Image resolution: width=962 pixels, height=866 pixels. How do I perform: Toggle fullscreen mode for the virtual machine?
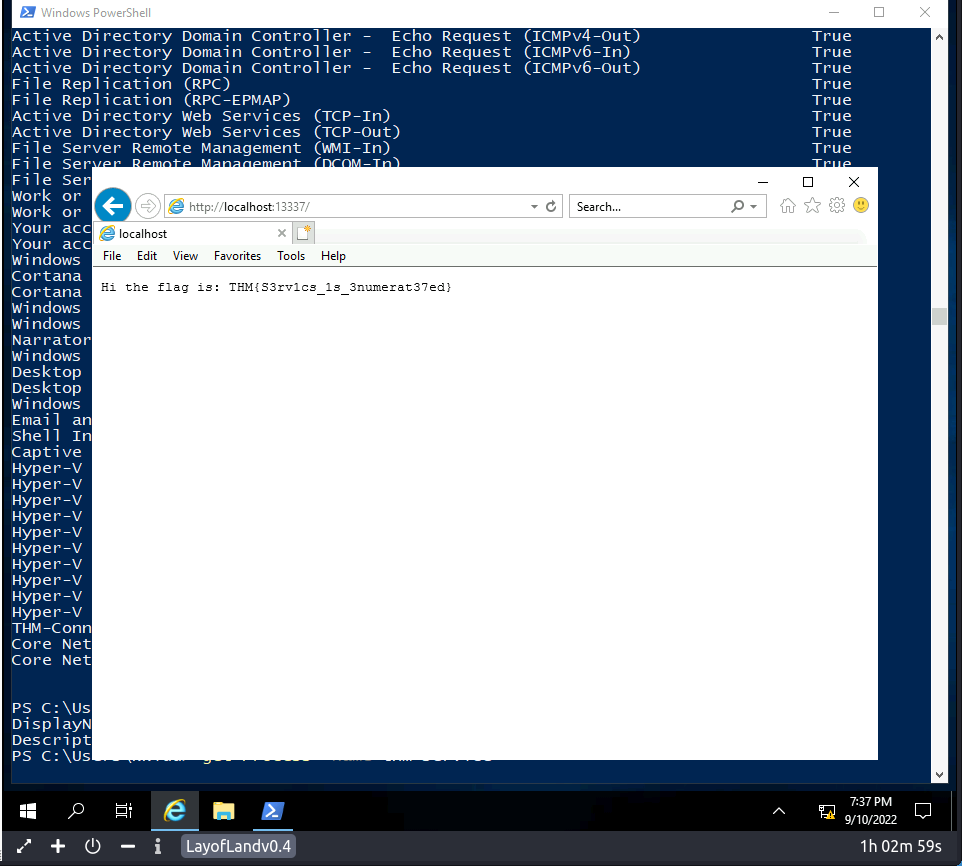(24, 846)
